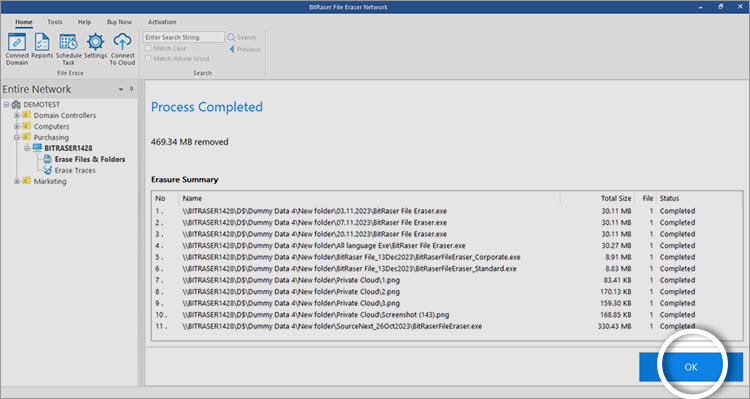Viewport: 750px width, 399px height.
Task: Open Reports from the ribbon
Action: click(x=42, y=46)
